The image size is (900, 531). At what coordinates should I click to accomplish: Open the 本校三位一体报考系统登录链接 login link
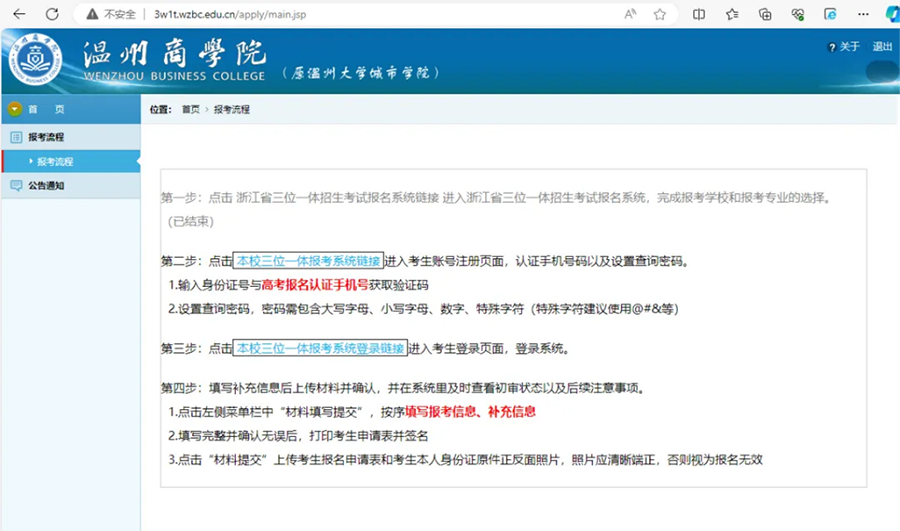point(320,348)
